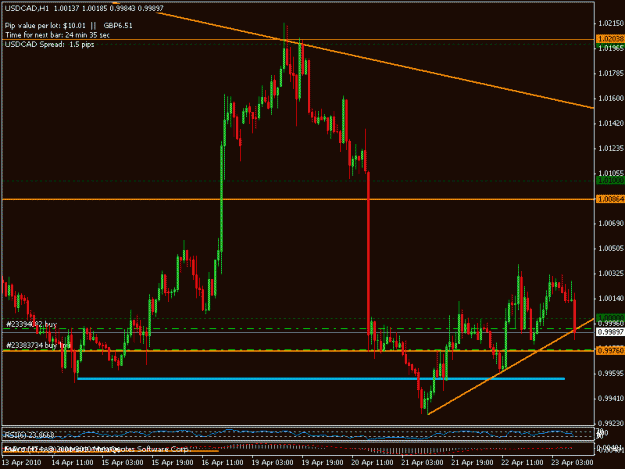Select the ascending orange trendline from 21 Apr low
Image resolution: width=625 pixels, height=469 pixels.
point(510,367)
